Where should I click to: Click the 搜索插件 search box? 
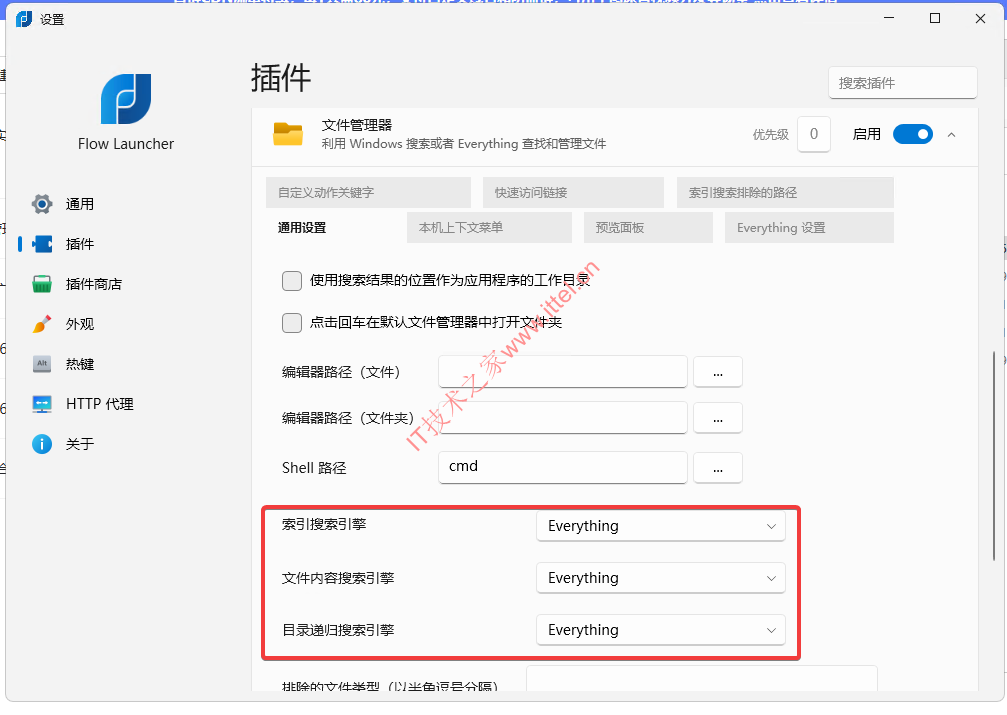(903, 83)
